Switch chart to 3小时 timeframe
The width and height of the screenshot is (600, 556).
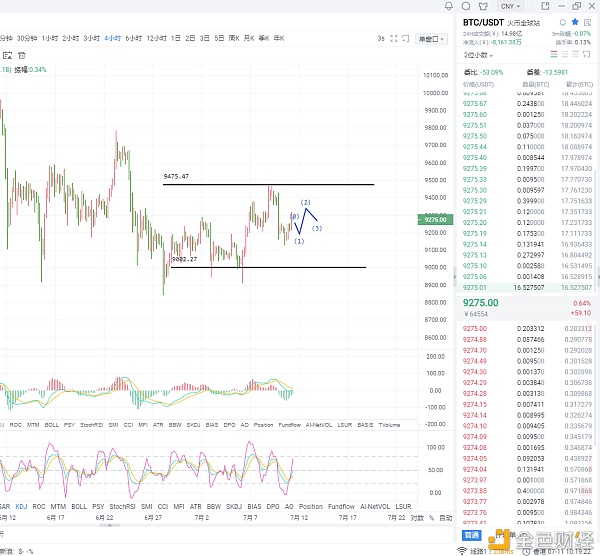[92, 38]
